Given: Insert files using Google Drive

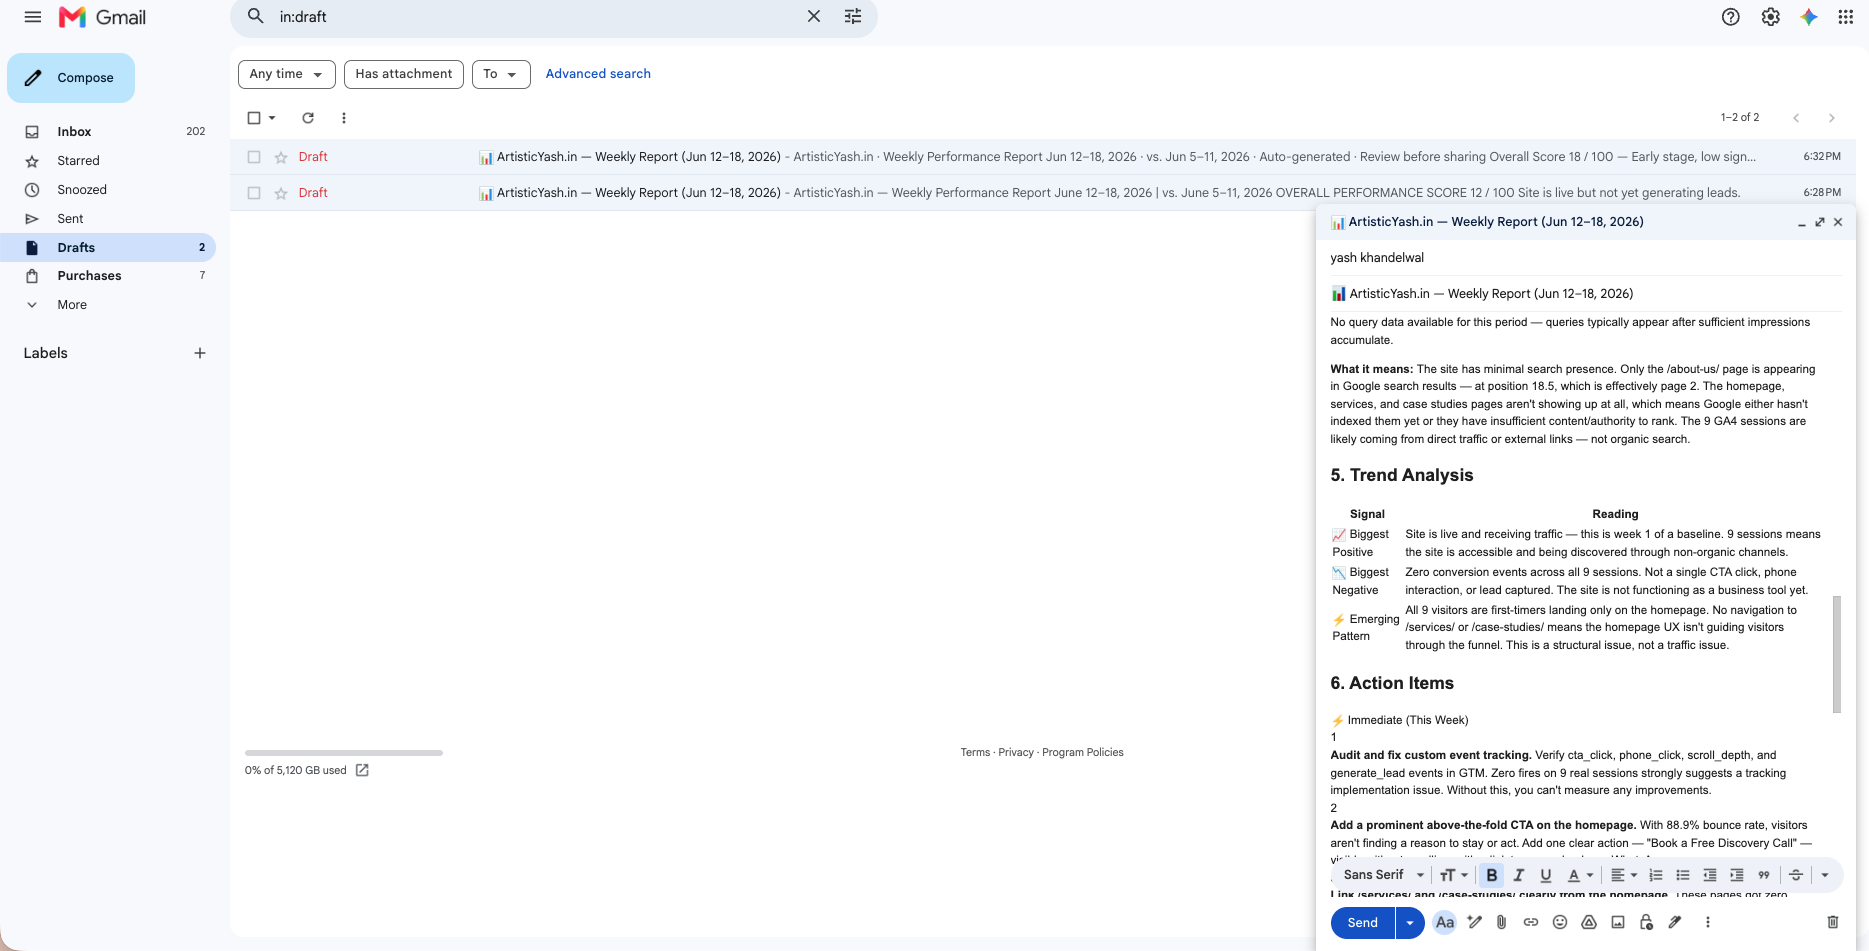Looking at the screenshot, I should pyautogui.click(x=1589, y=922).
